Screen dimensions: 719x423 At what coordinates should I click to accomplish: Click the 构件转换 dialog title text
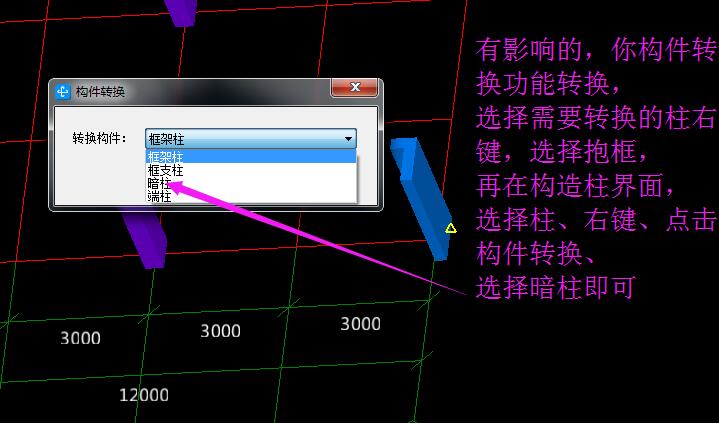coord(100,91)
